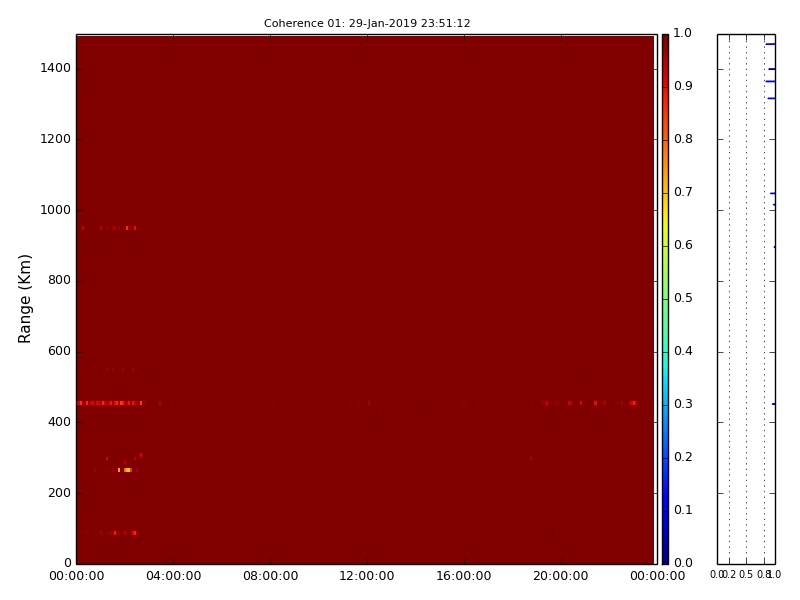The width and height of the screenshot is (800, 600).
Task: Click the 0.5 label on profile plot axis
Action: pyautogui.click(x=746, y=574)
